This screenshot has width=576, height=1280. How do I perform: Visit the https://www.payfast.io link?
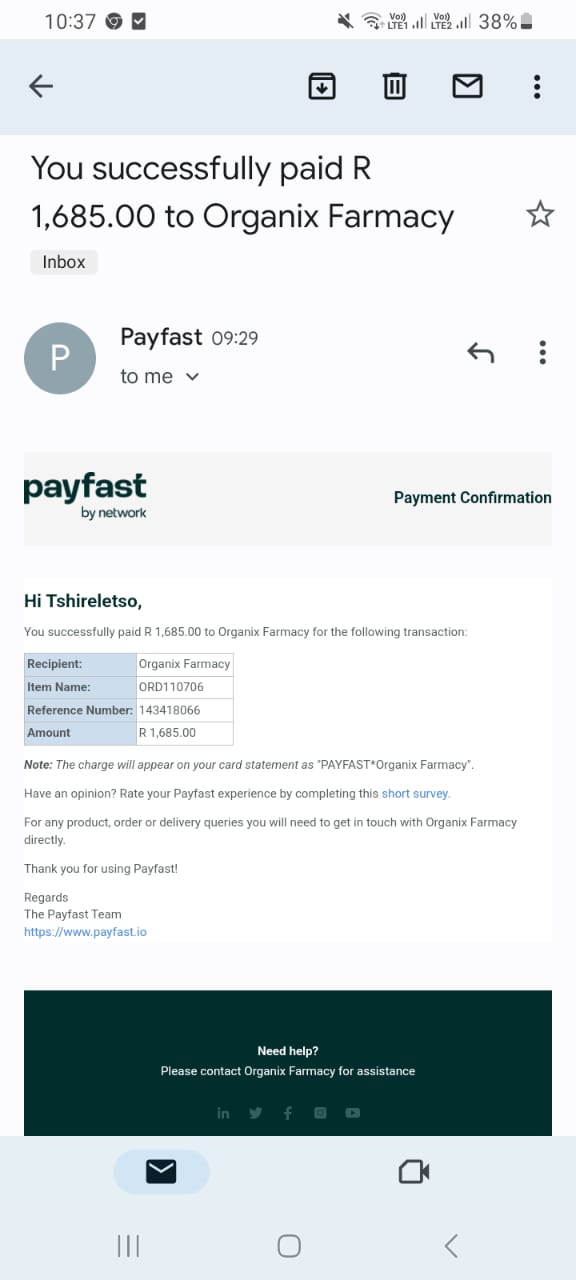85,931
